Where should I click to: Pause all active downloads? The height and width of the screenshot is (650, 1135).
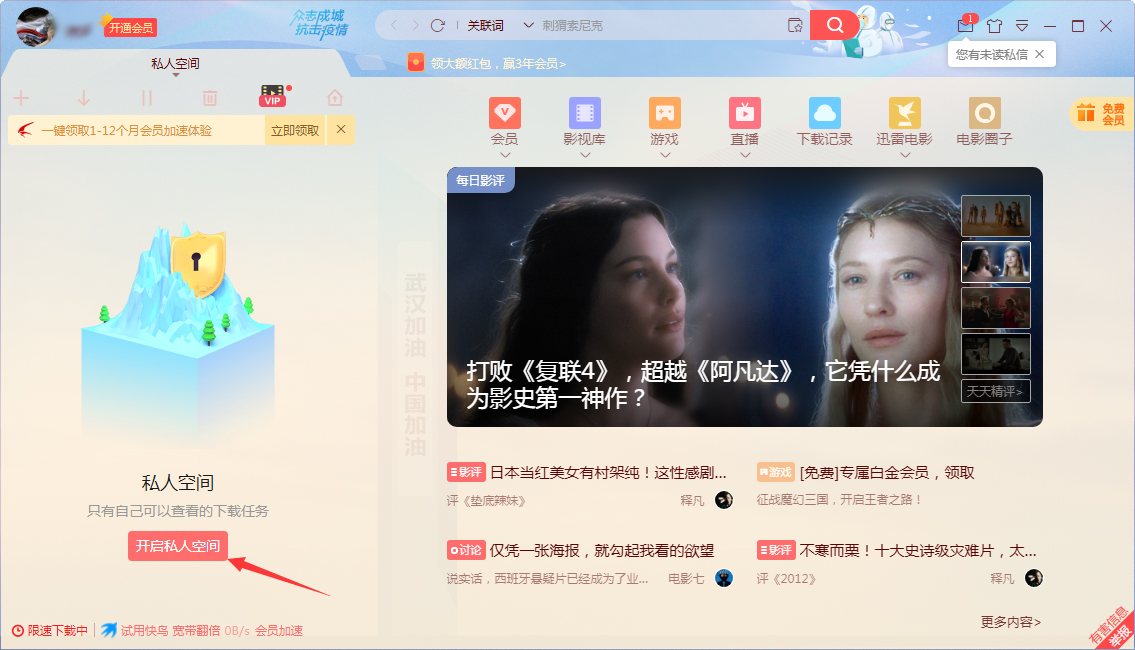pos(146,97)
